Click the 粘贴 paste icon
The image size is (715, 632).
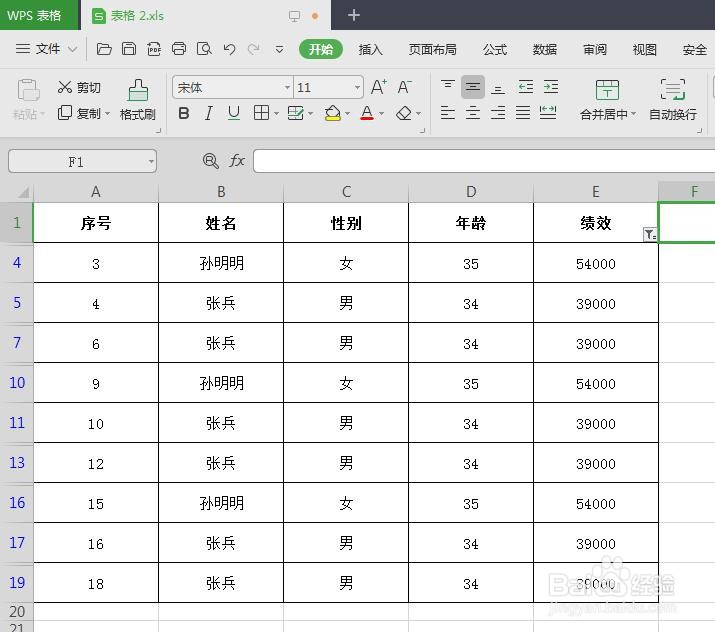[x=28, y=90]
